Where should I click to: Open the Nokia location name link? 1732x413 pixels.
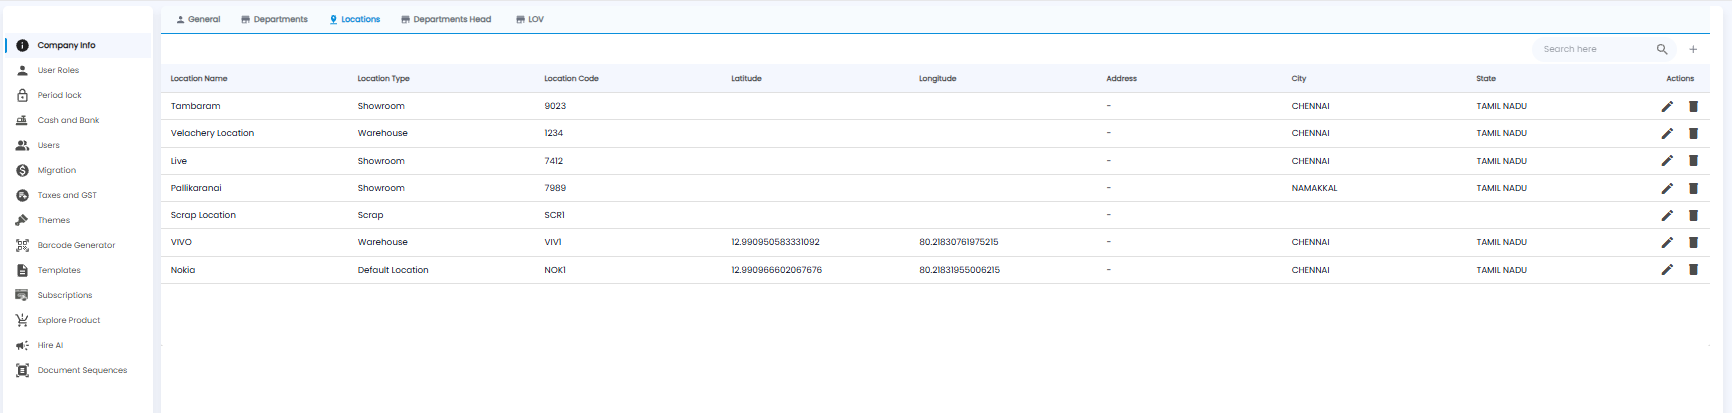tap(183, 270)
